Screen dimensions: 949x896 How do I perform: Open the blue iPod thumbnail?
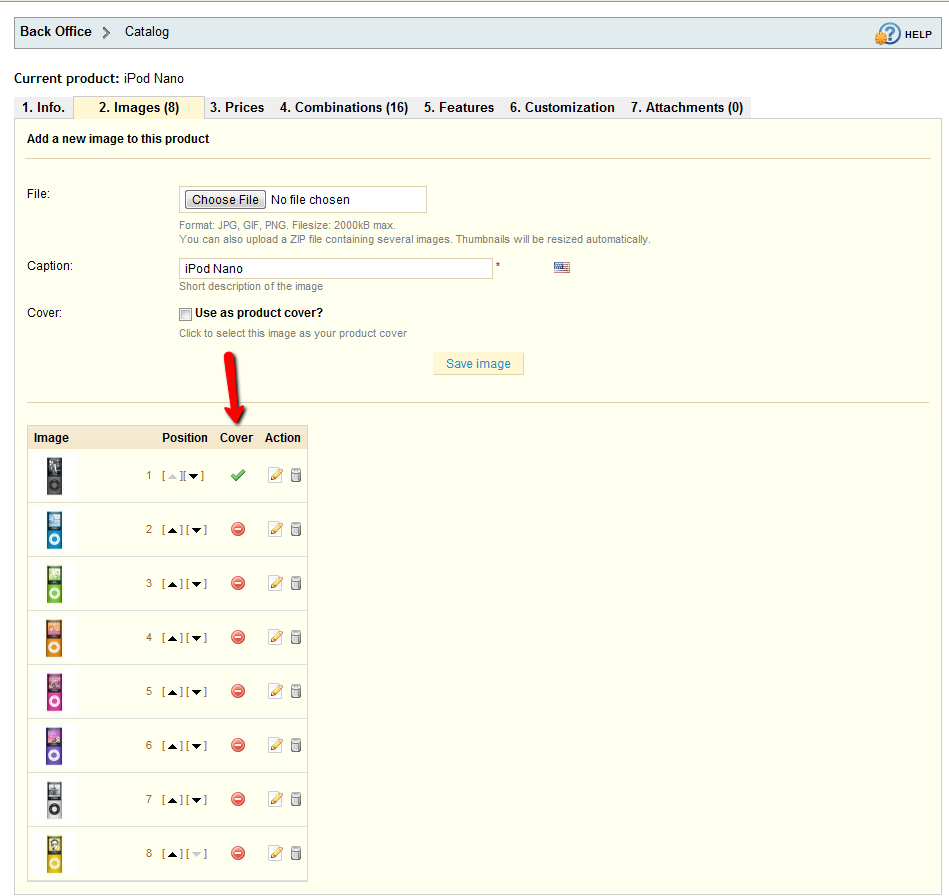pos(54,530)
